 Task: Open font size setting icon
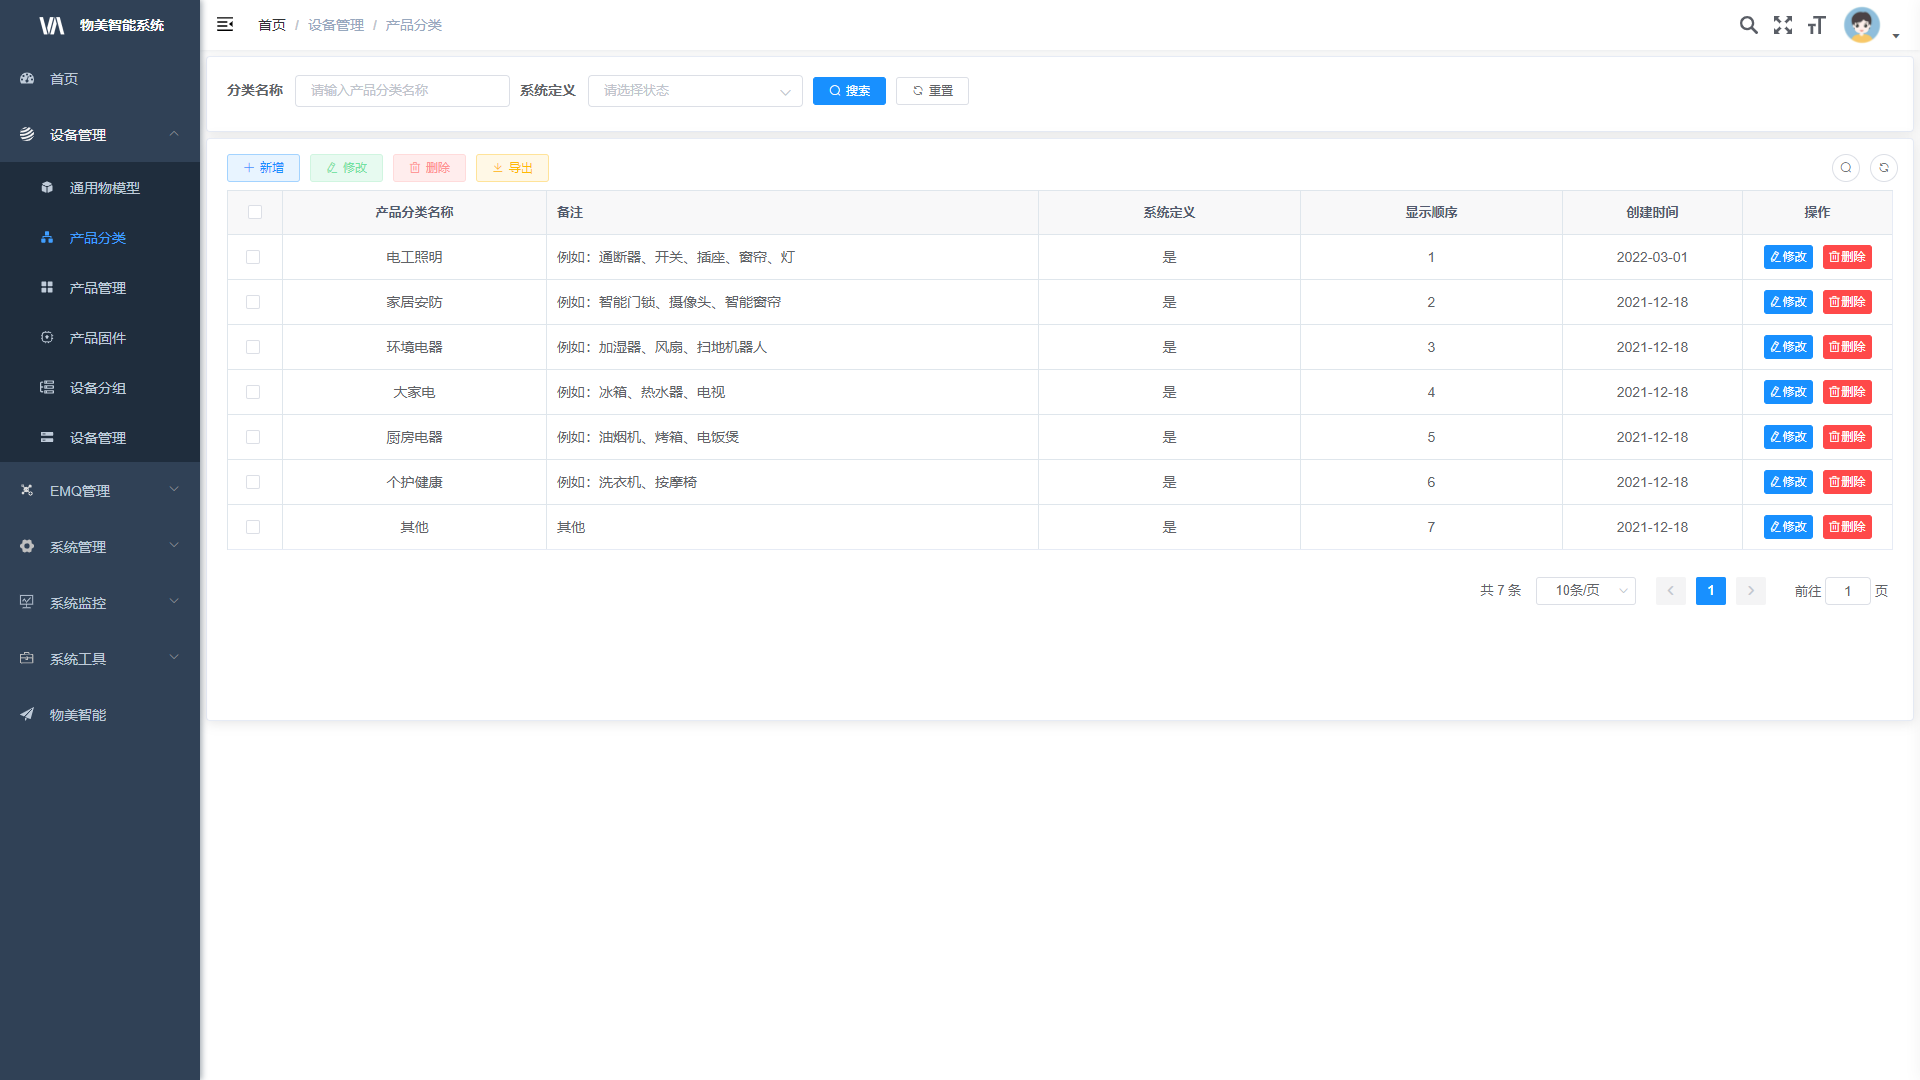[1816, 25]
